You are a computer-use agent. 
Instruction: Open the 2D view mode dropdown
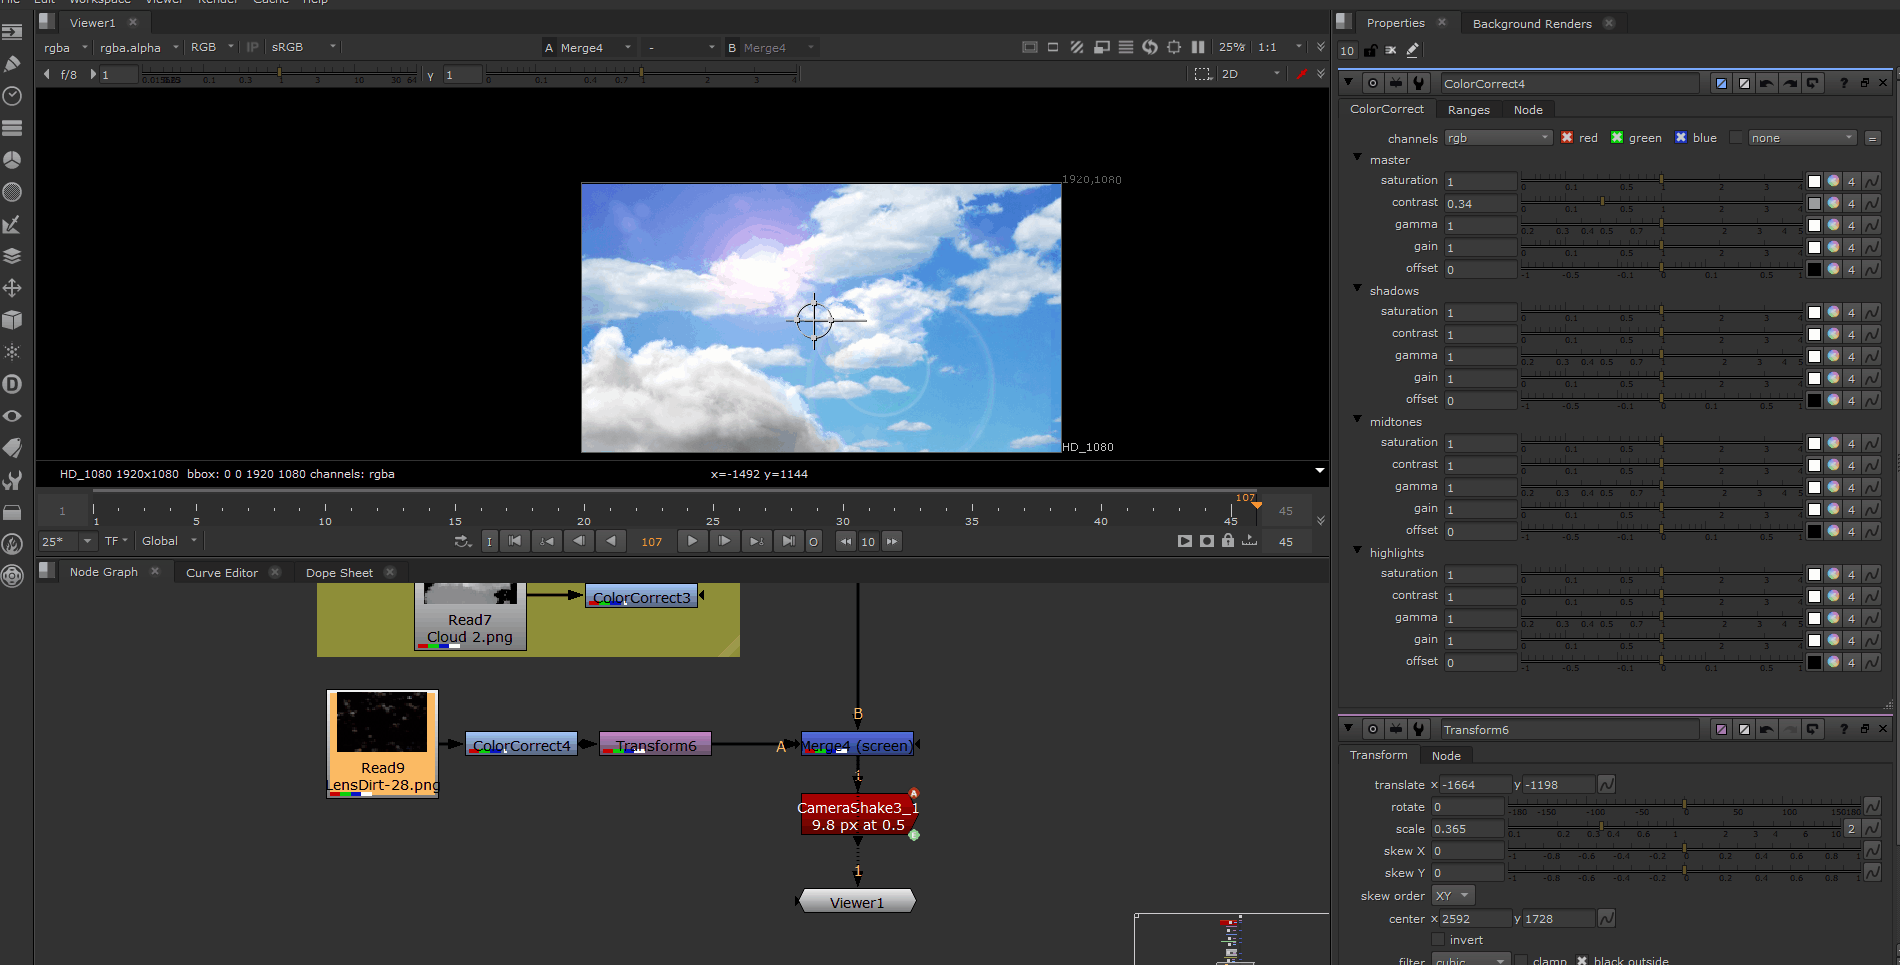coord(1250,74)
